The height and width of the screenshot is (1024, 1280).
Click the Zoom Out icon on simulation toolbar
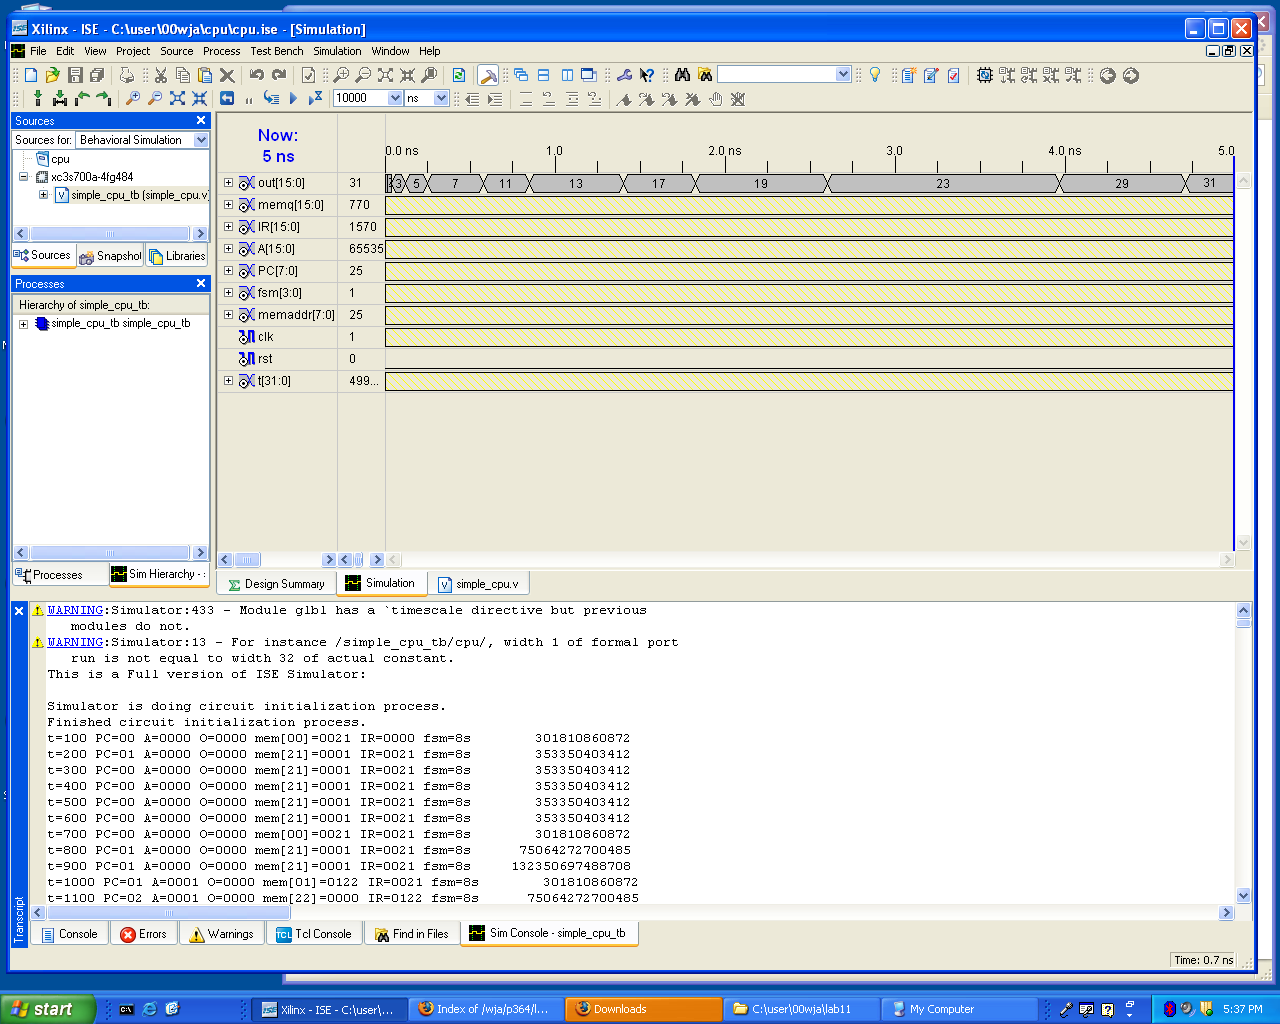(x=154, y=98)
